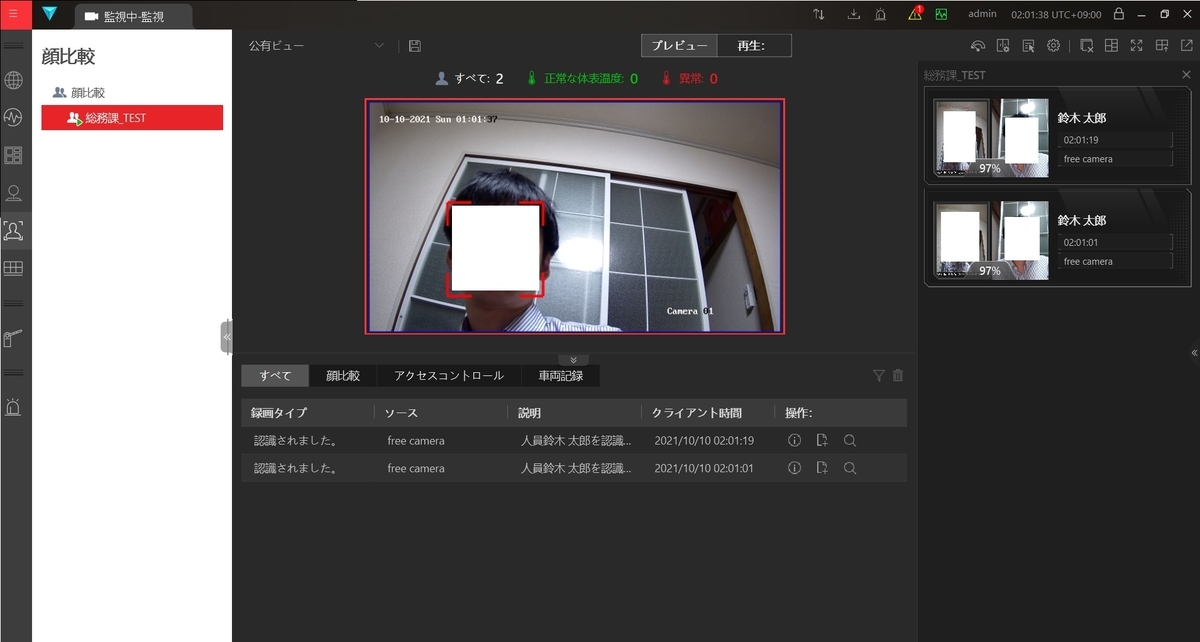
Task: Collapse the event list with the double chevron
Action: click(x=574, y=361)
